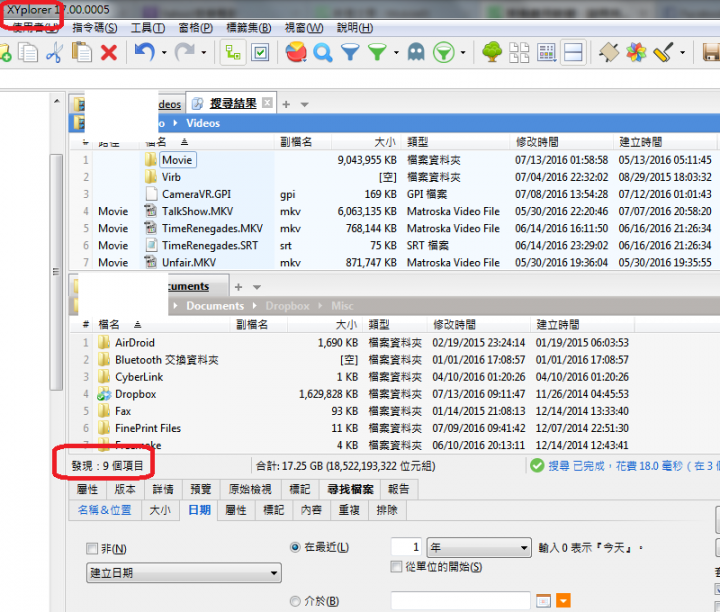Open the 建立日期 date type combo box
Screen dimensions: 720x612
(184, 573)
